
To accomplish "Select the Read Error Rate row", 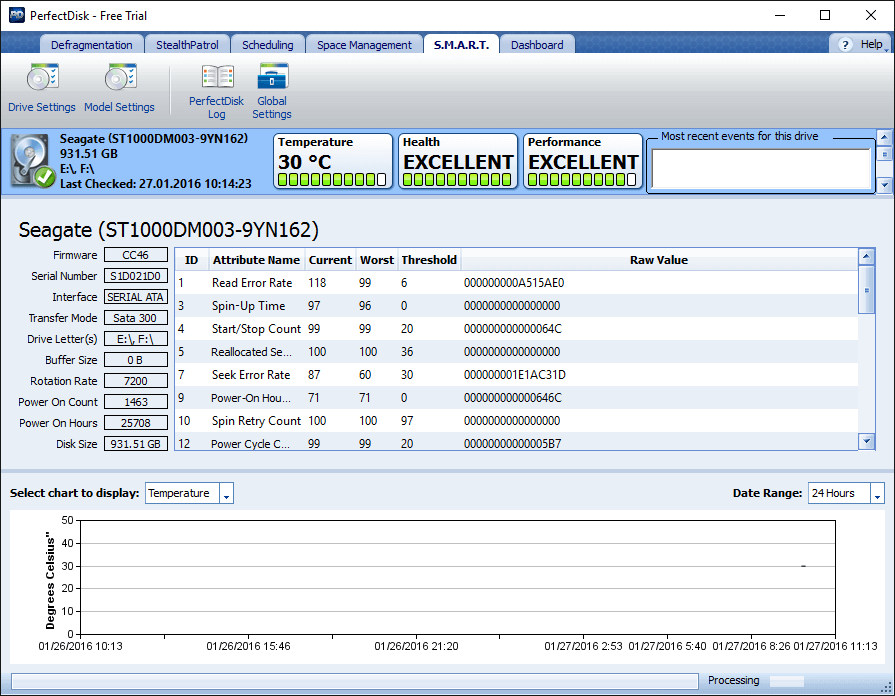I will point(516,283).
